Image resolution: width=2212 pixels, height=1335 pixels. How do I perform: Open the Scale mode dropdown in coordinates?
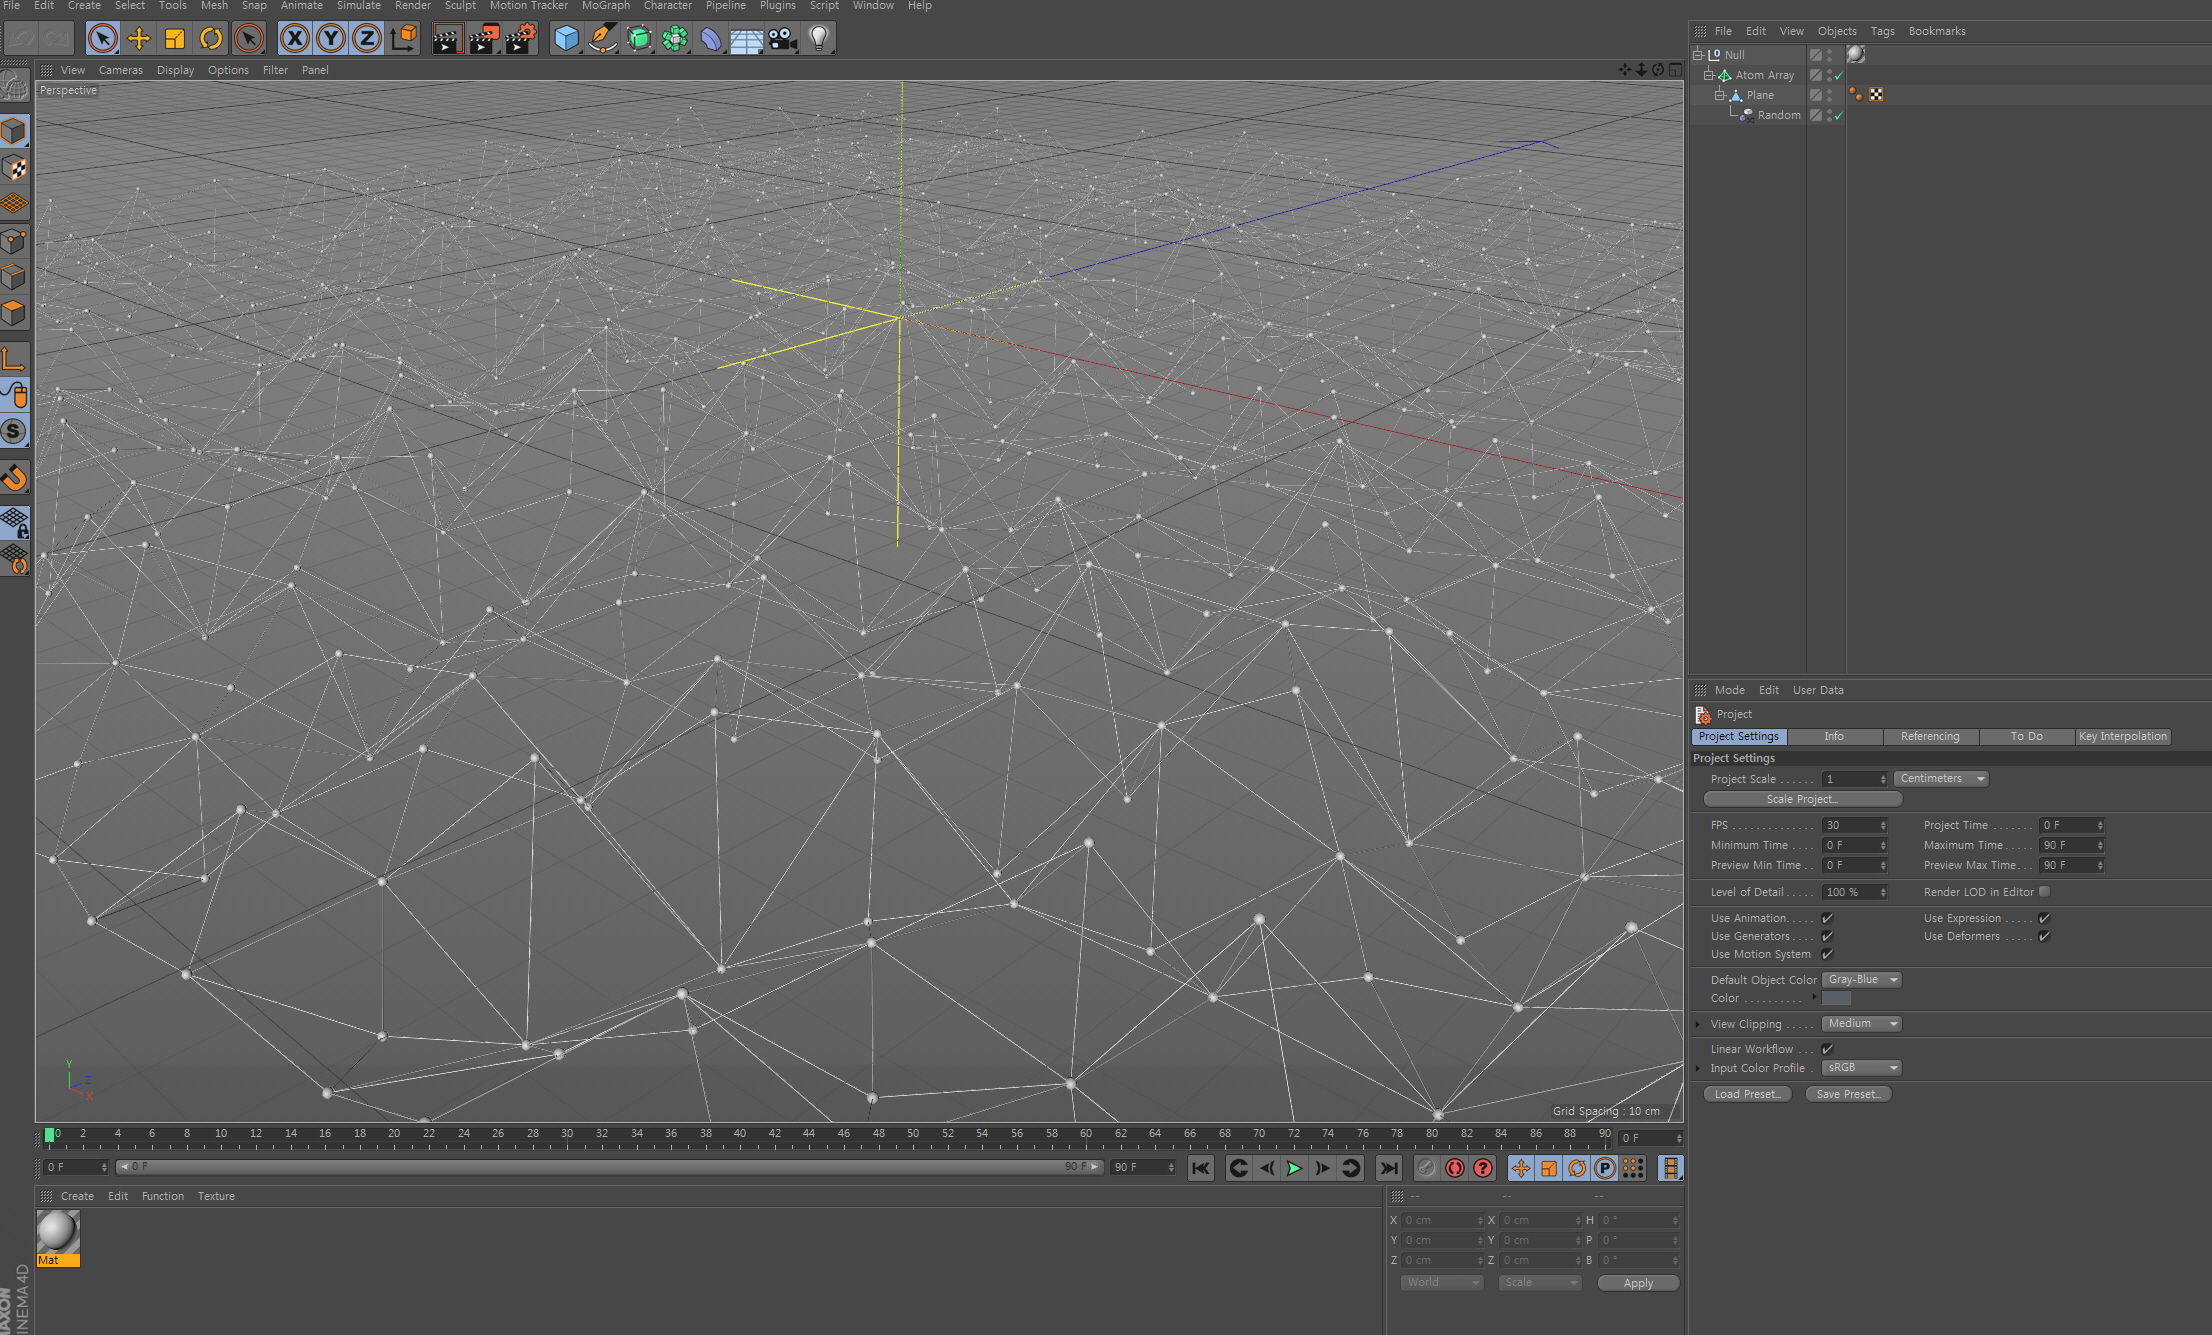pyautogui.click(x=1540, y=1283)
